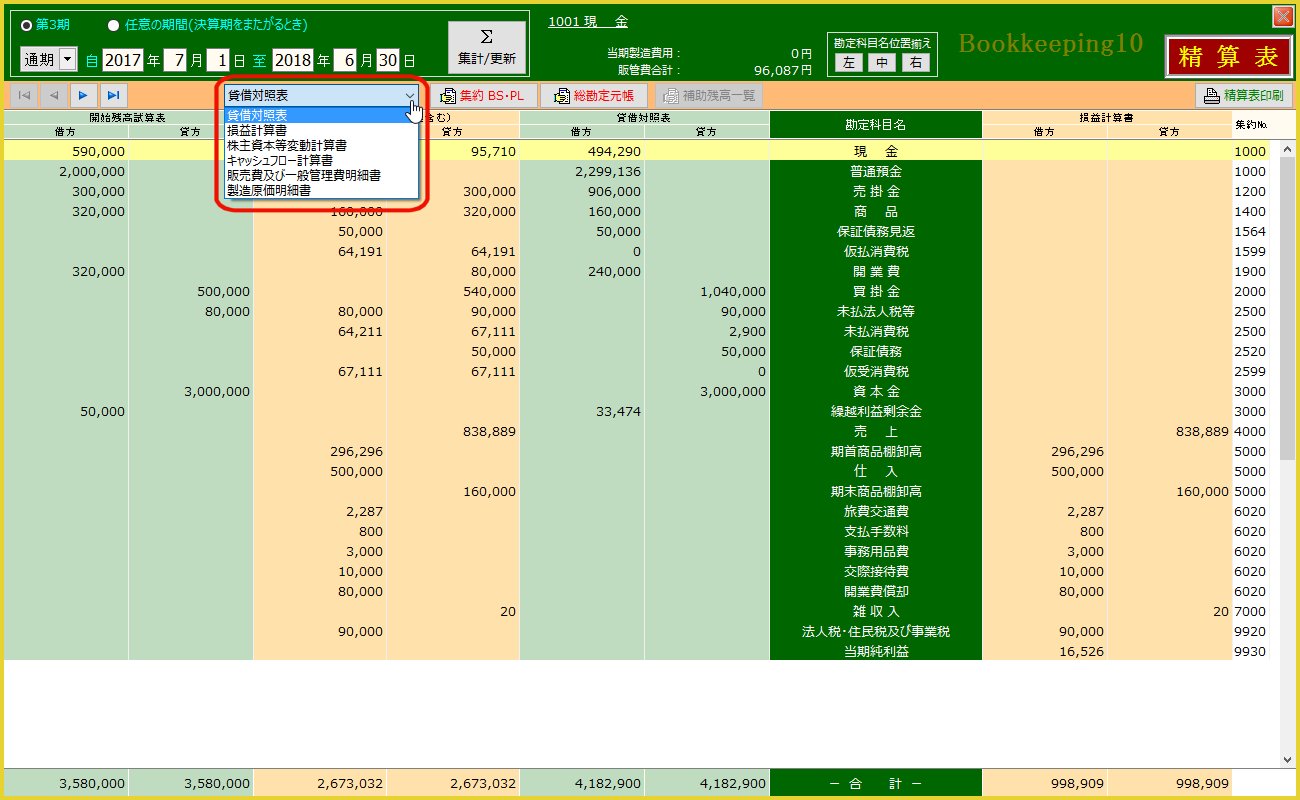Collapse the 貸借対照表 report dropdown
Image resolution: width=1300 pixels, height=800 pixels.
tap(410, 95)
